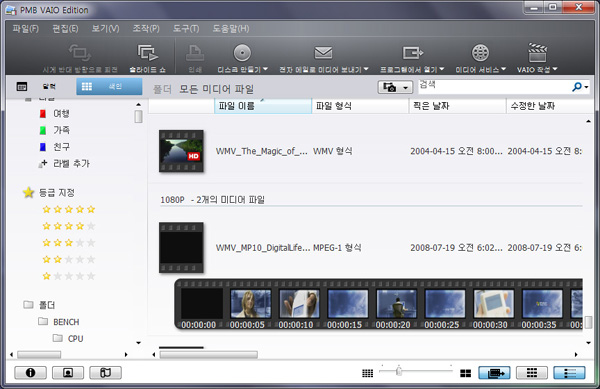The image size is (600, 389).
Task: Switch to the calendar (달력) view
Action: point(37,86)
